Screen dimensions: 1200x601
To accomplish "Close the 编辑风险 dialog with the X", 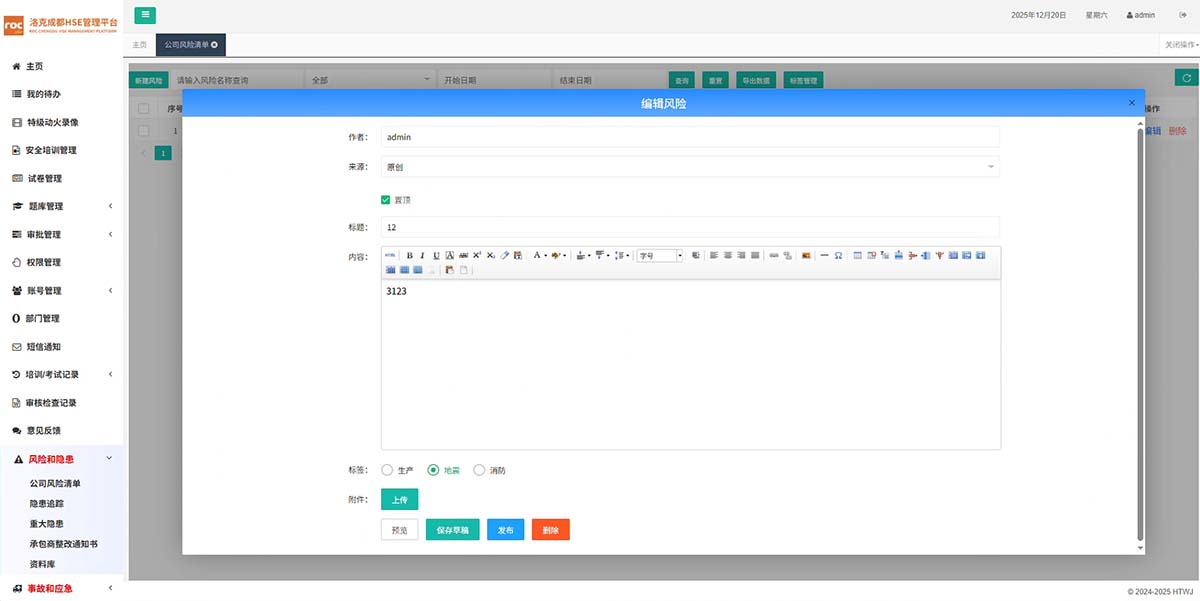I will pos(1131,103).
